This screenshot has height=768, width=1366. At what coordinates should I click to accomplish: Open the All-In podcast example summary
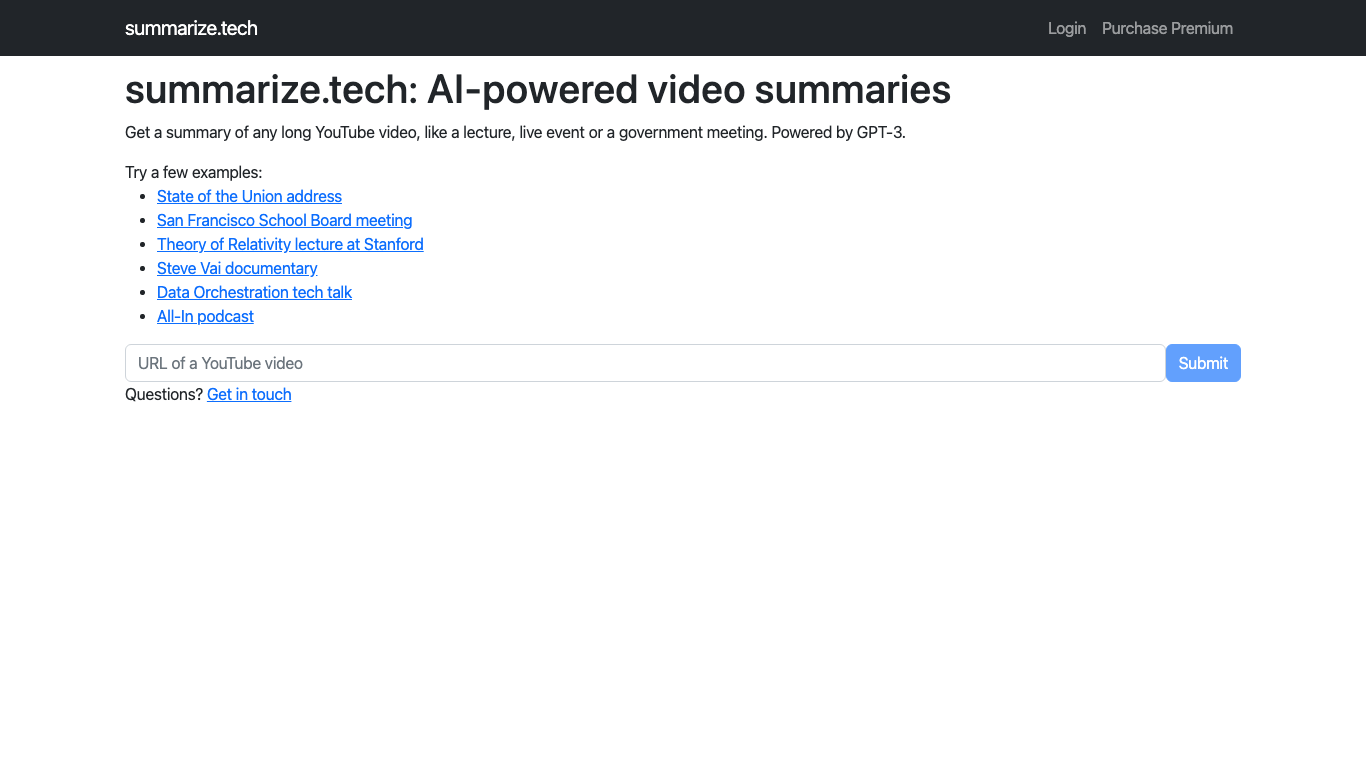coord(205,316)
